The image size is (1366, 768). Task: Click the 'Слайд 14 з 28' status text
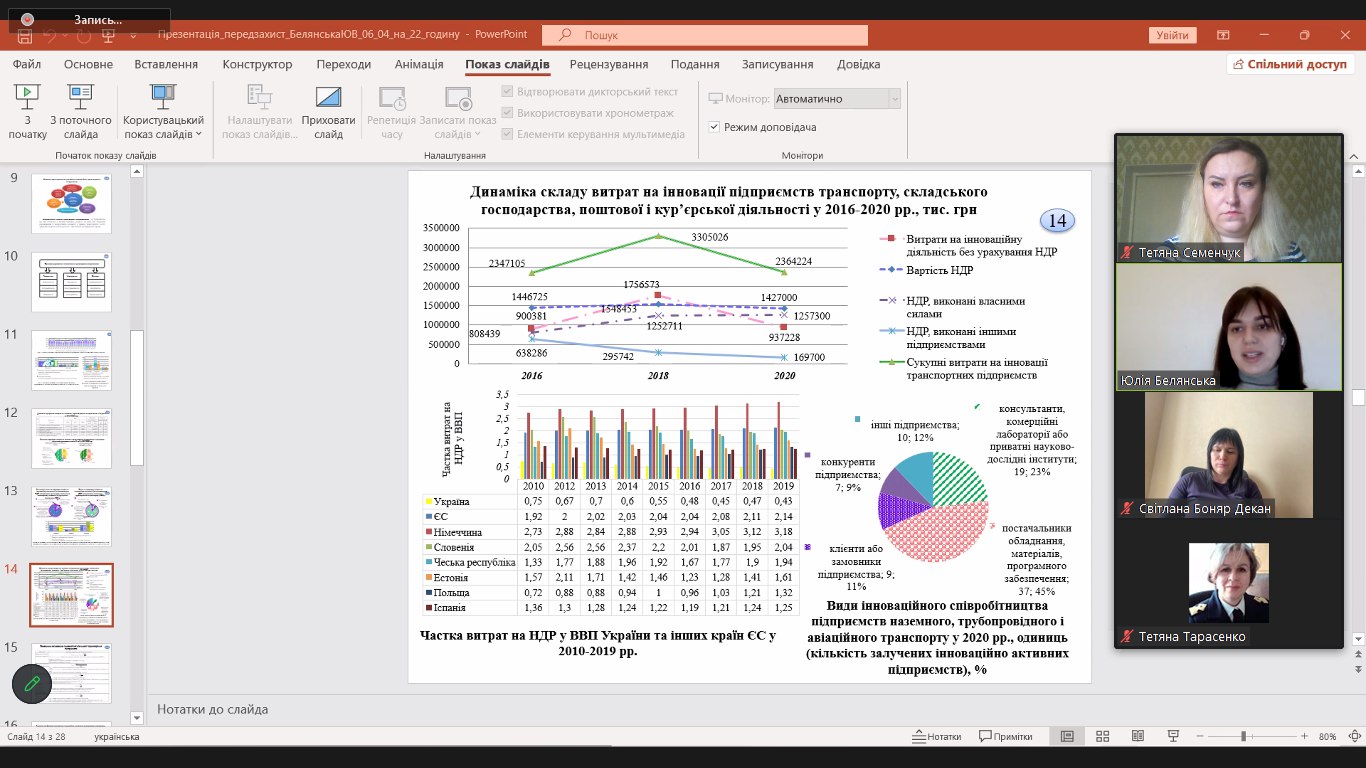(x=38, y=737)
